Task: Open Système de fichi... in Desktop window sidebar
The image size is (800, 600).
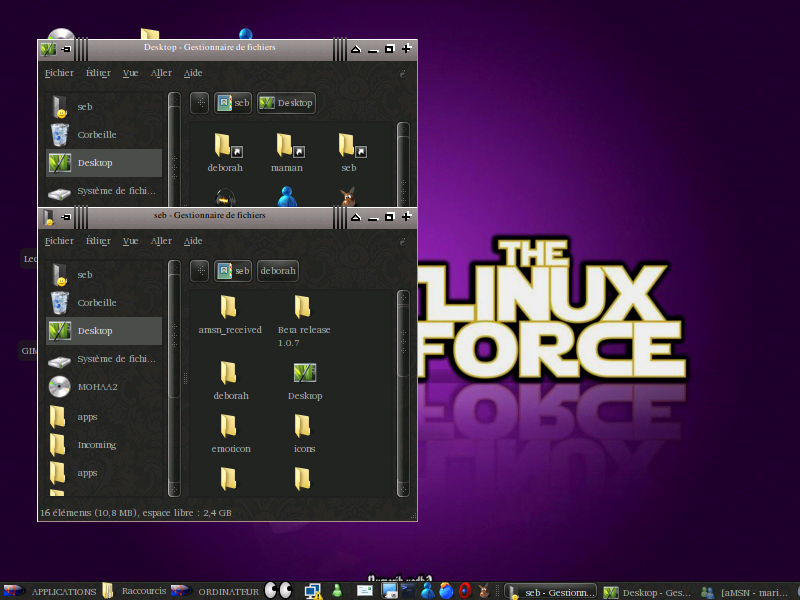Action: [x=104, y=191]
